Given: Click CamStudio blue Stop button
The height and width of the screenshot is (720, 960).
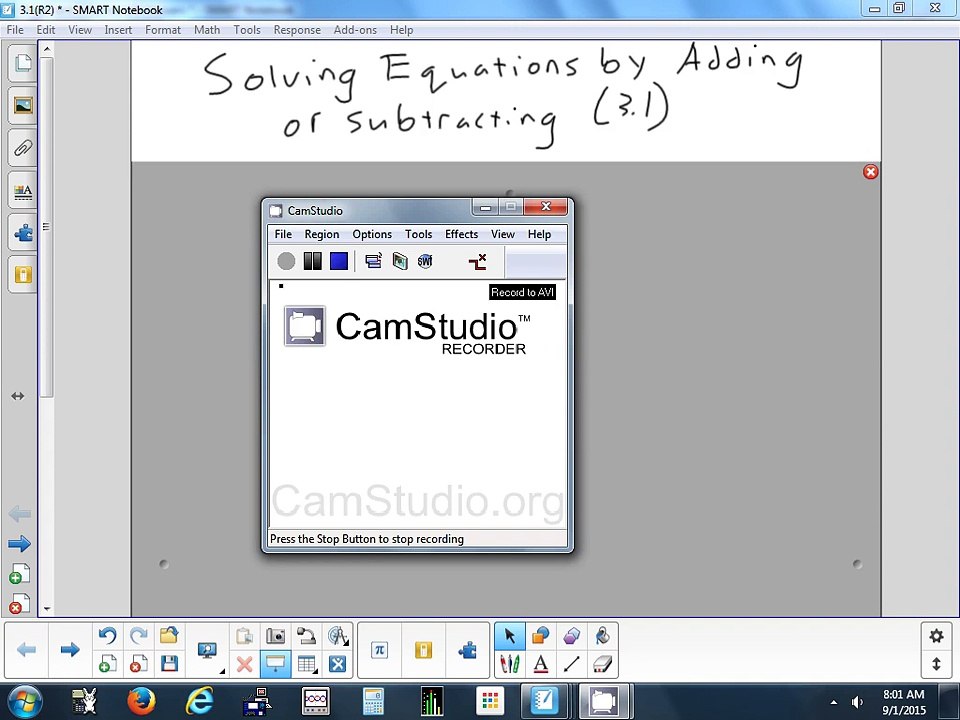Looking at the screenshot, I should coord(339,261).
